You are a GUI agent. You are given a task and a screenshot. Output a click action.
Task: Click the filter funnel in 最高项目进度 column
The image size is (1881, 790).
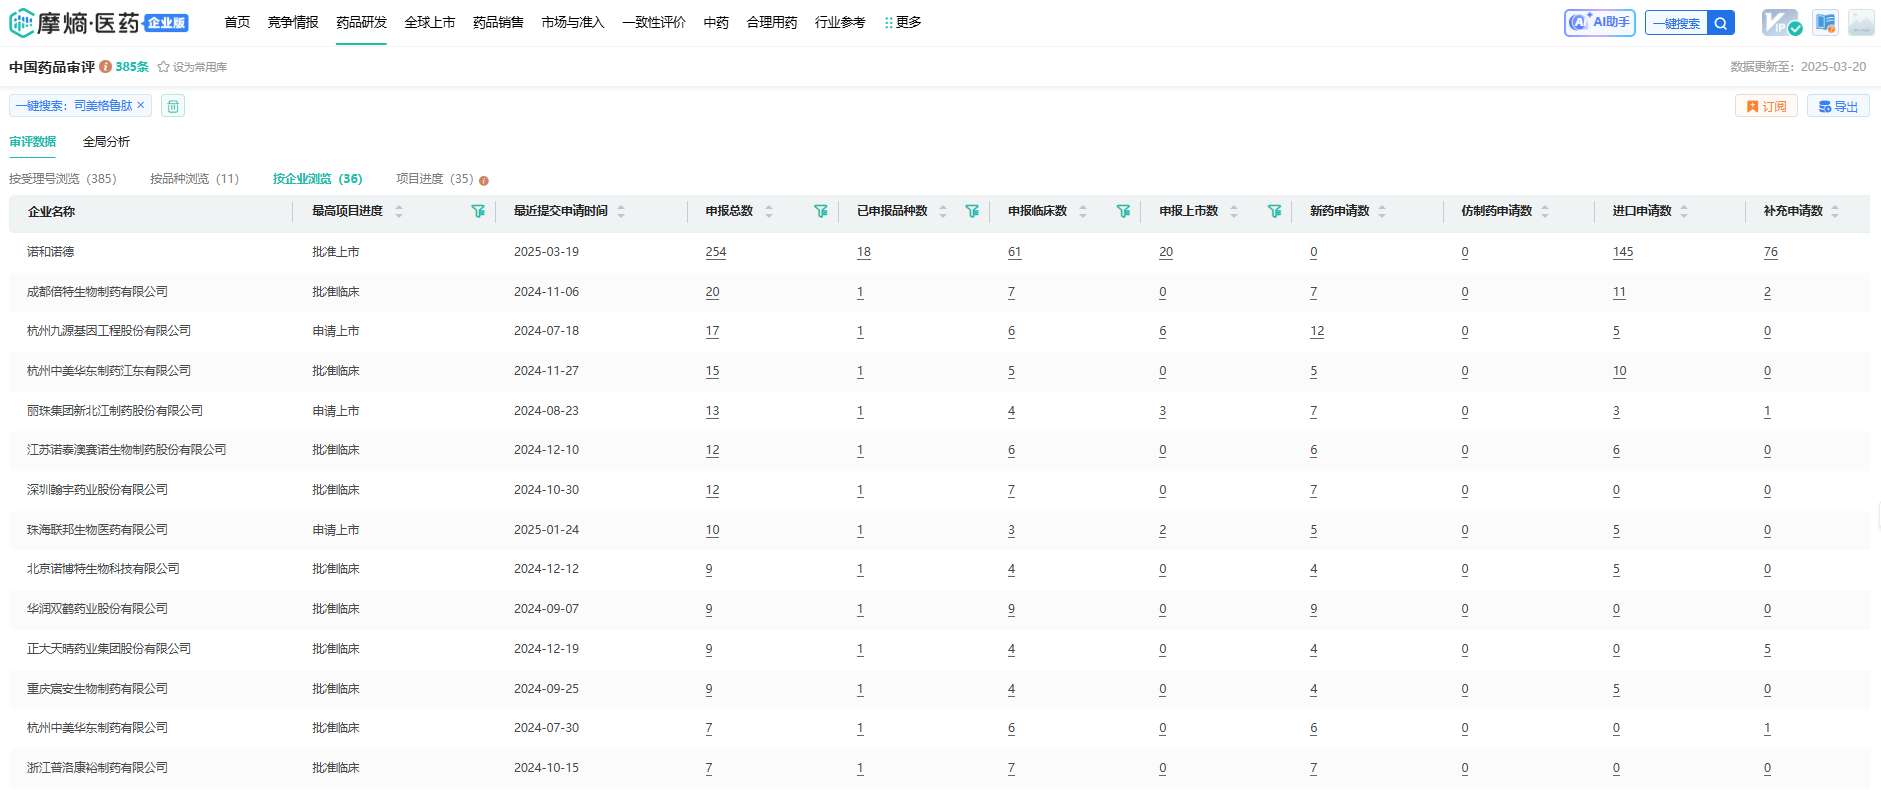point(478,211)
